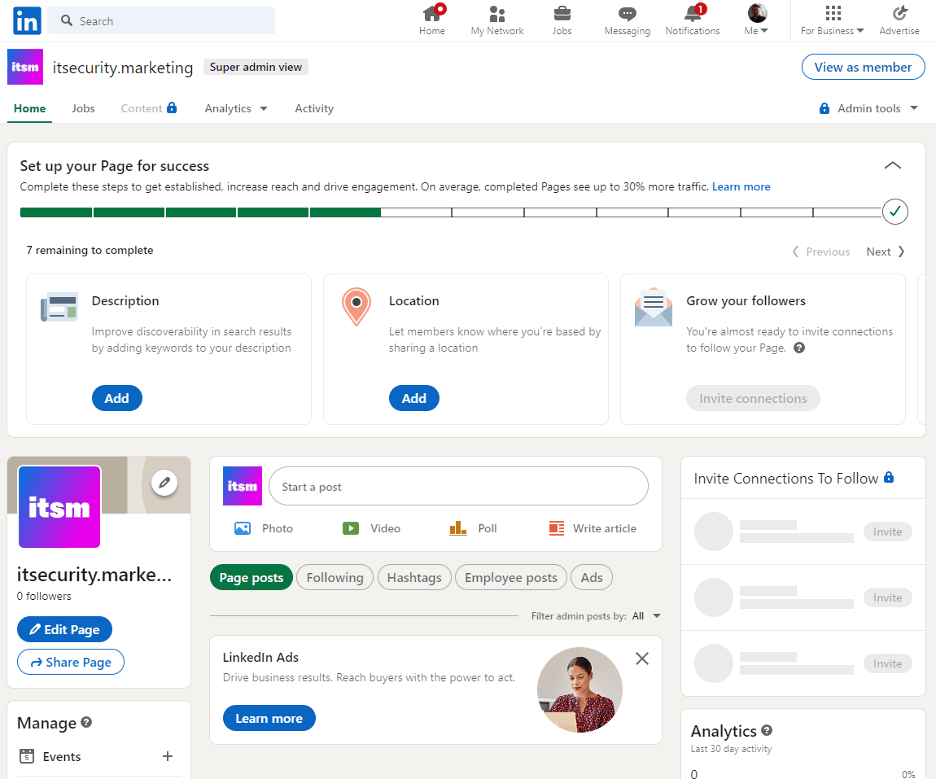This screenshot has height=780, width=936.
Task: Attach a Photo to a new post
Action: pyautogui.click(x=264, y=528)
